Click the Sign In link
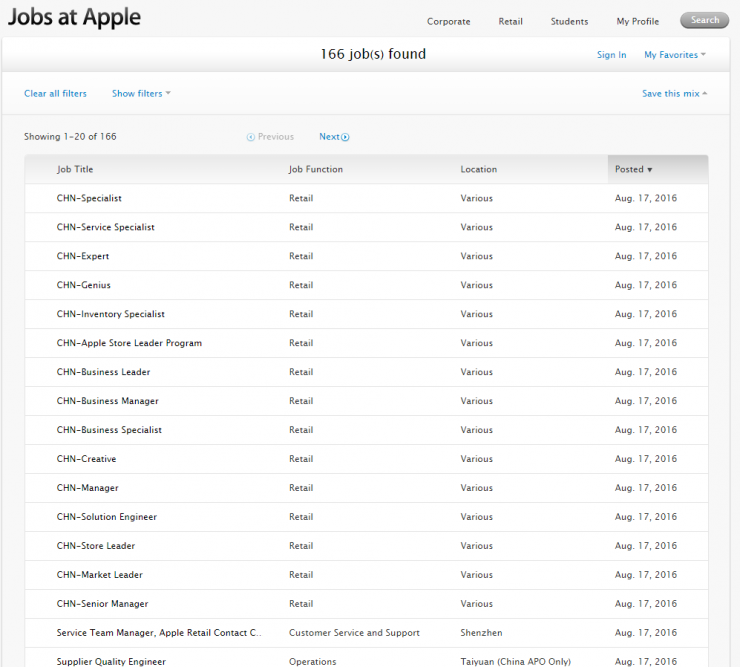Viewport: 740px width, 667px height. [611, 55]
